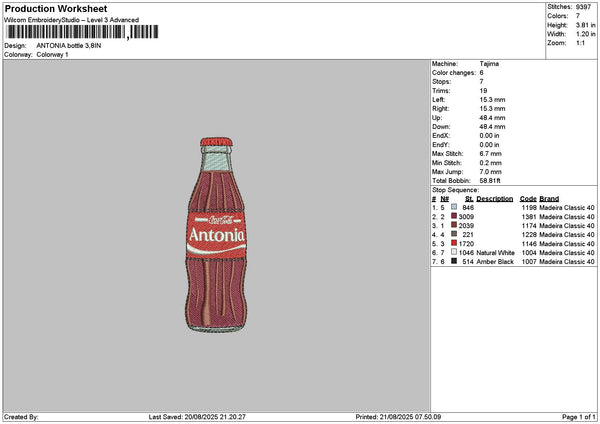Click the Stop Sequence heading

click(455, 190)
